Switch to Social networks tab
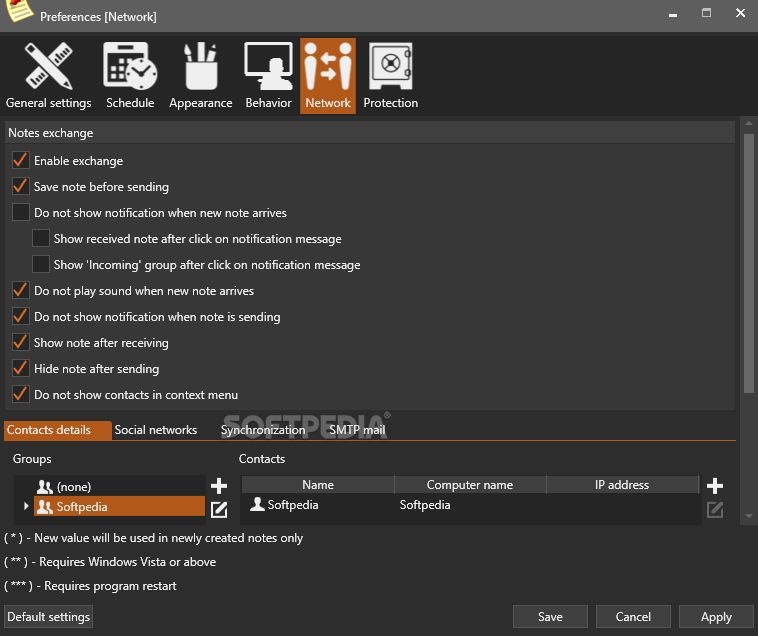This screenshot has height=636, width=758. click(x=156, y=430)
